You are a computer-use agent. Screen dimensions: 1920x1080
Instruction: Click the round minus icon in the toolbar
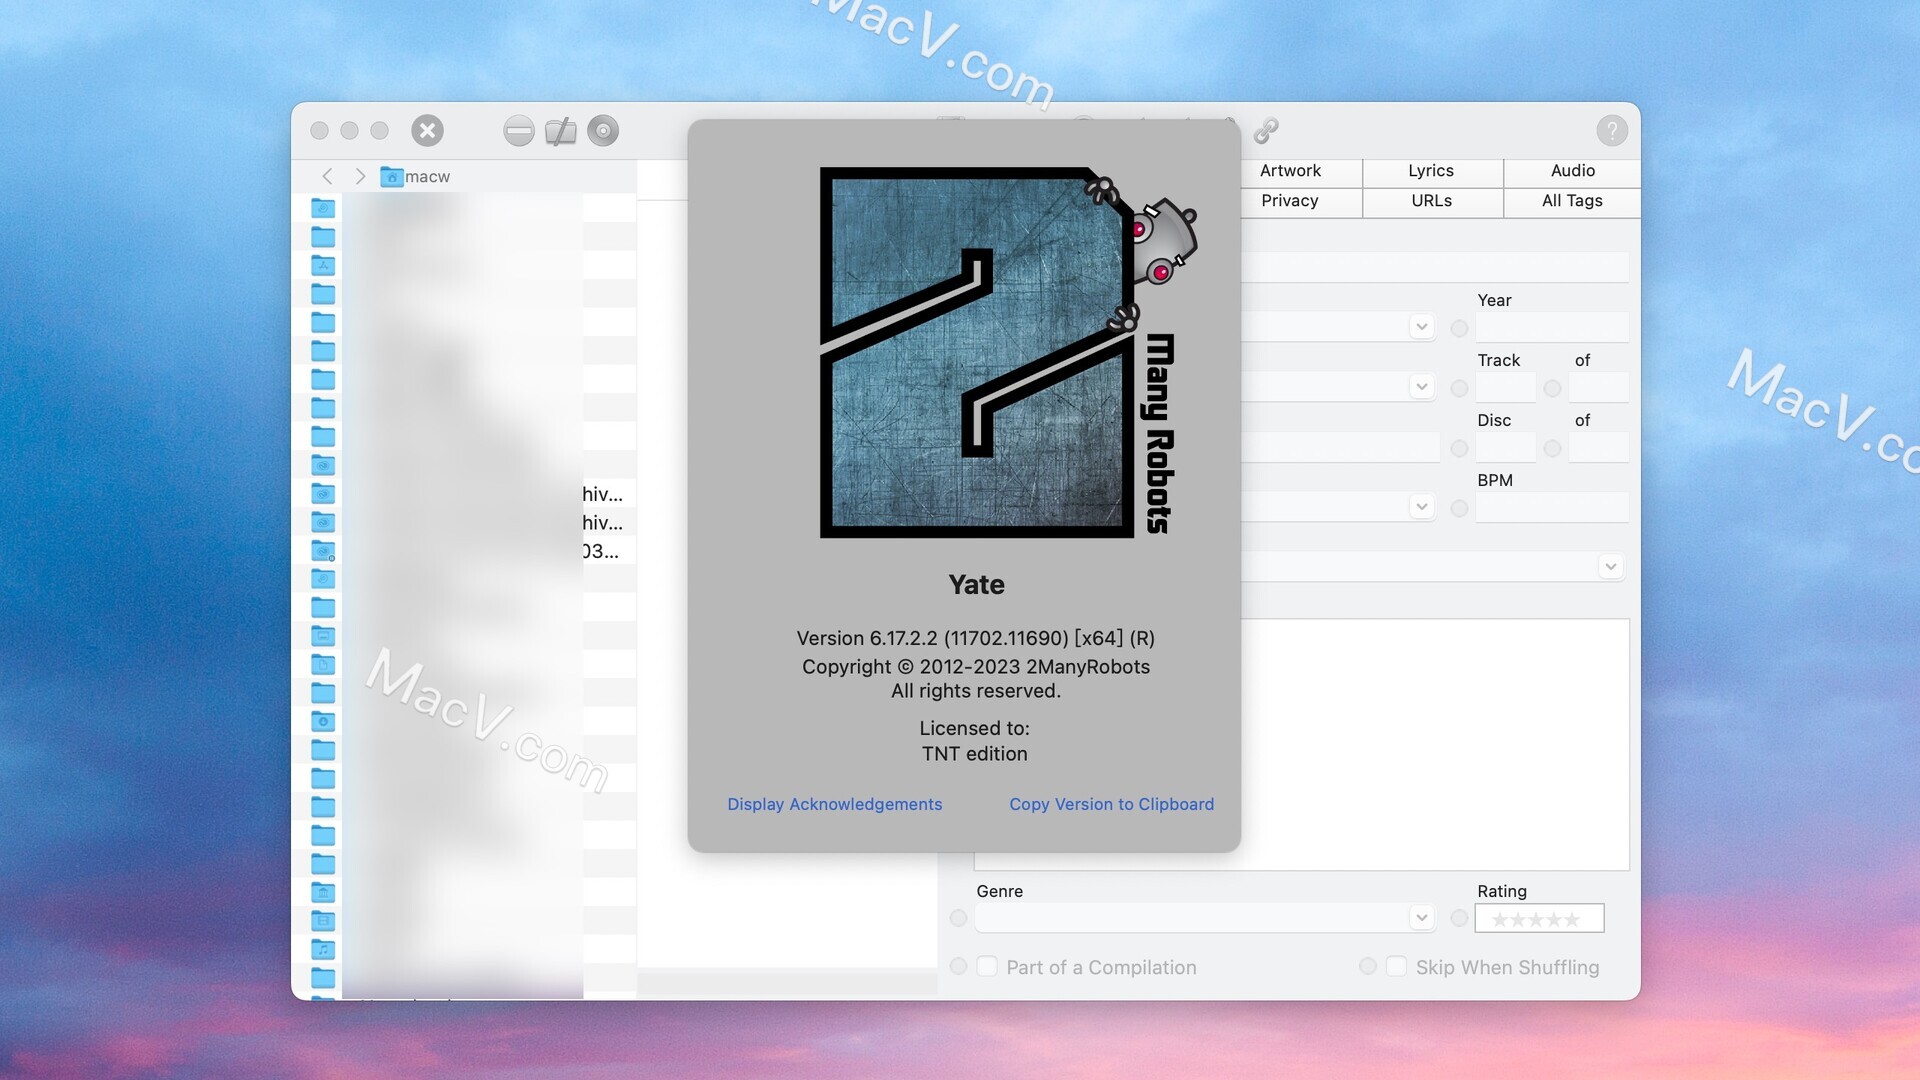[x=519, y=131]
